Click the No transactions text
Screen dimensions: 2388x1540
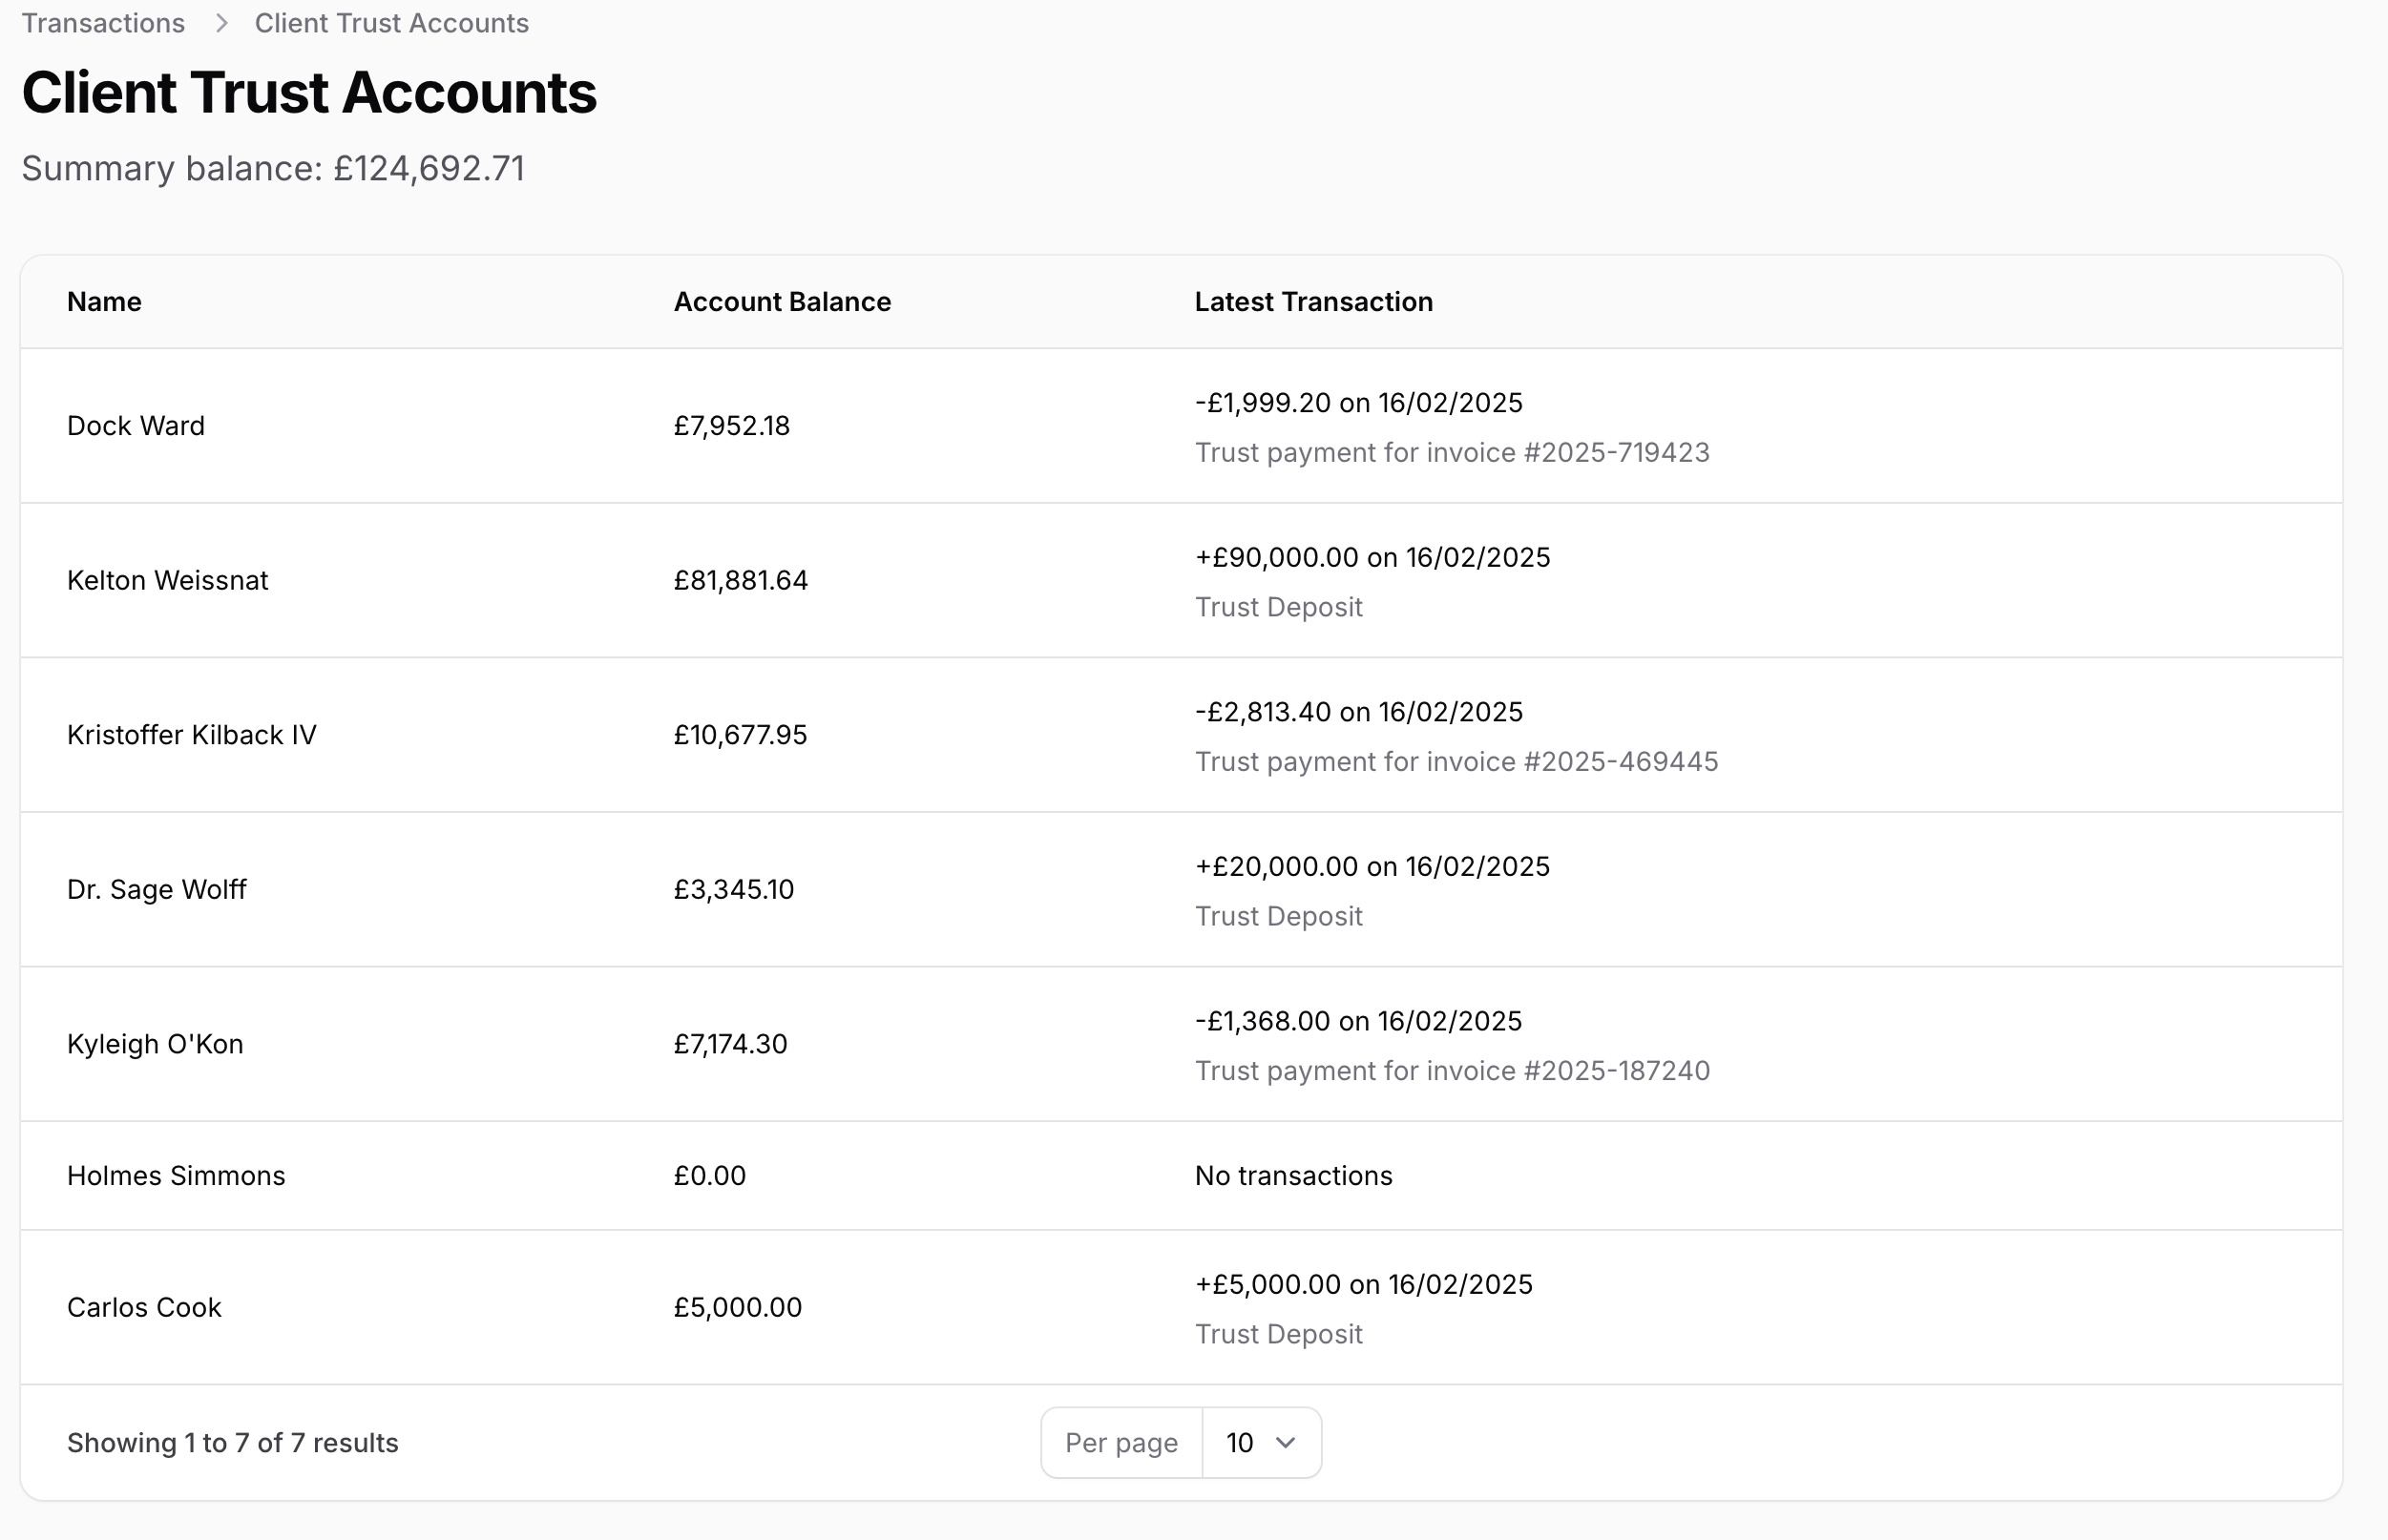click(1293, 1175)
